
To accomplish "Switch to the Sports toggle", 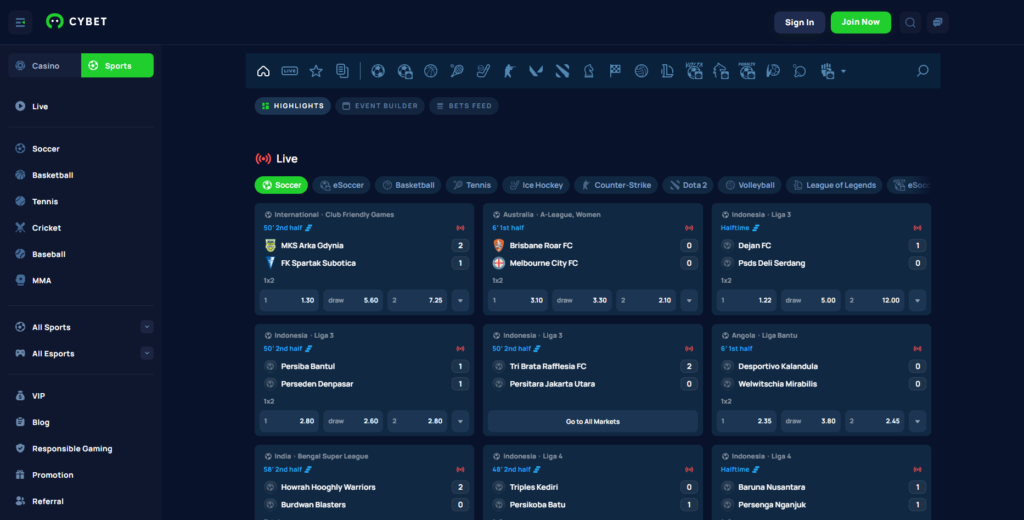I will tap(118, 65).
